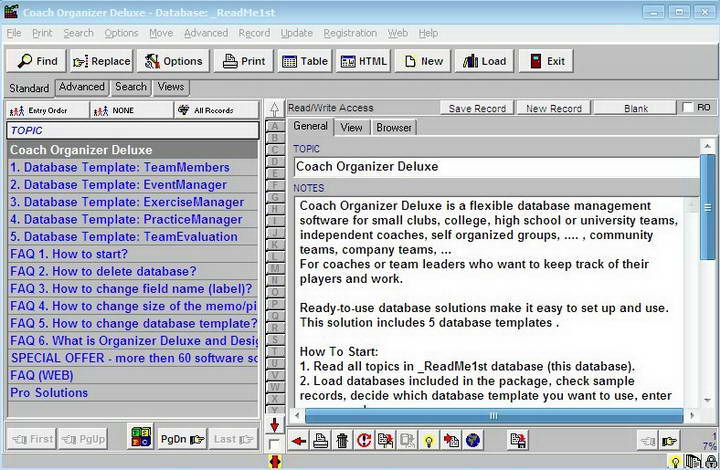Switch to the Views toolbar tab
This screenshot has width=720, height=470.
point(170,87)
